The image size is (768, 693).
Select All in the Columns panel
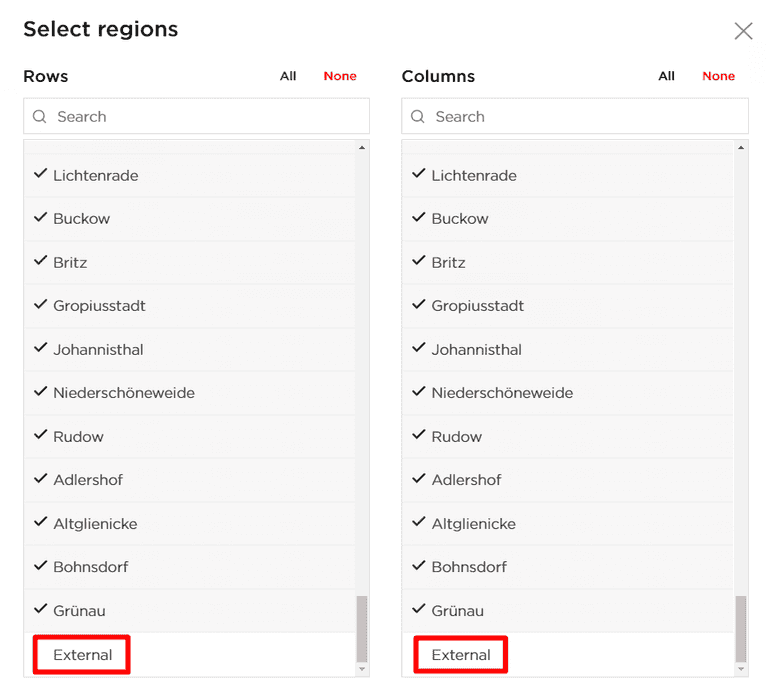click(x=666, y=76)
